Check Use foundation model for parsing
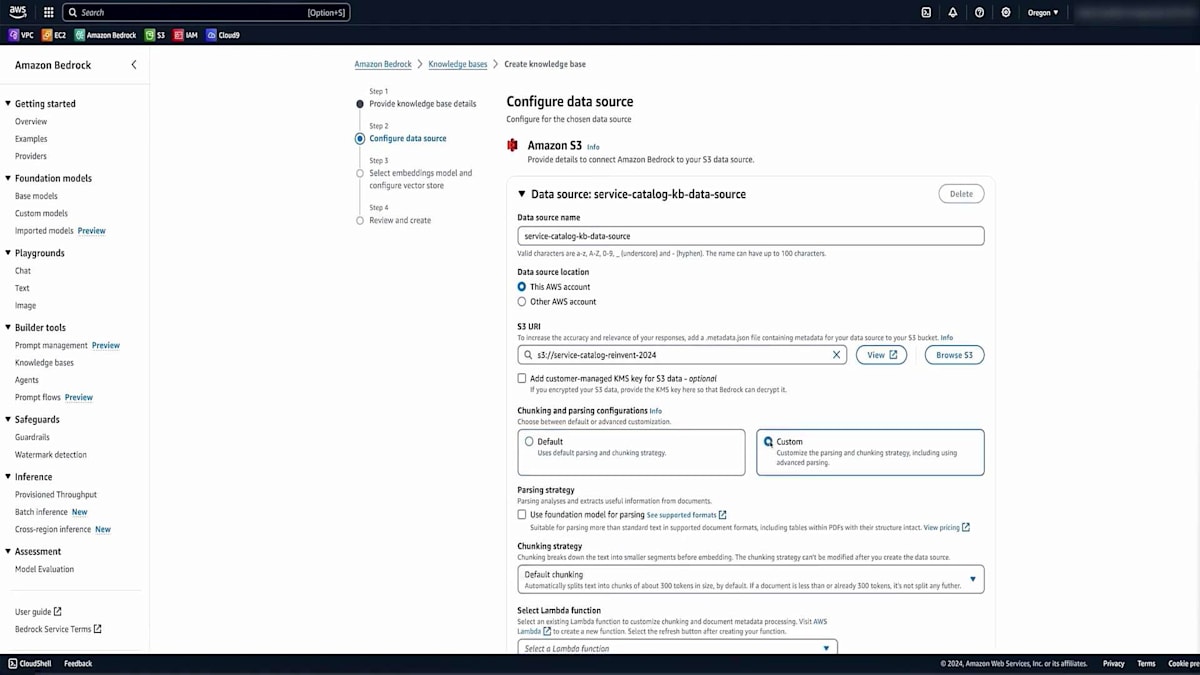This screenshot has width=1200, height=675. click(522, 515)
